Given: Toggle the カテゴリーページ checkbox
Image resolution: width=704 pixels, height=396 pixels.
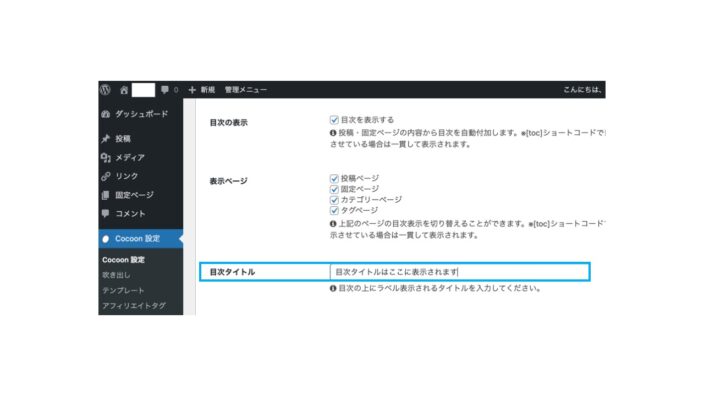Looking at the screenshot, I should (x=334, y=200).
